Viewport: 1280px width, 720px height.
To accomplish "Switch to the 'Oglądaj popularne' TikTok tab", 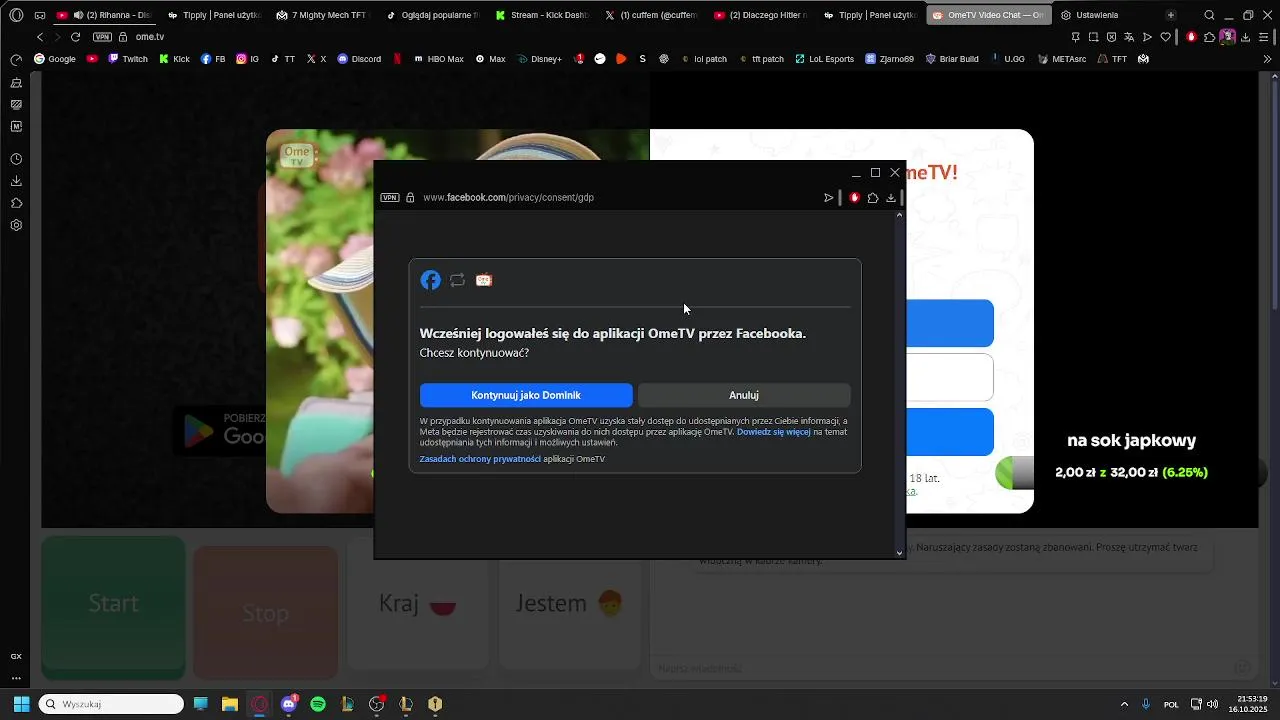I will click(432, 15).
